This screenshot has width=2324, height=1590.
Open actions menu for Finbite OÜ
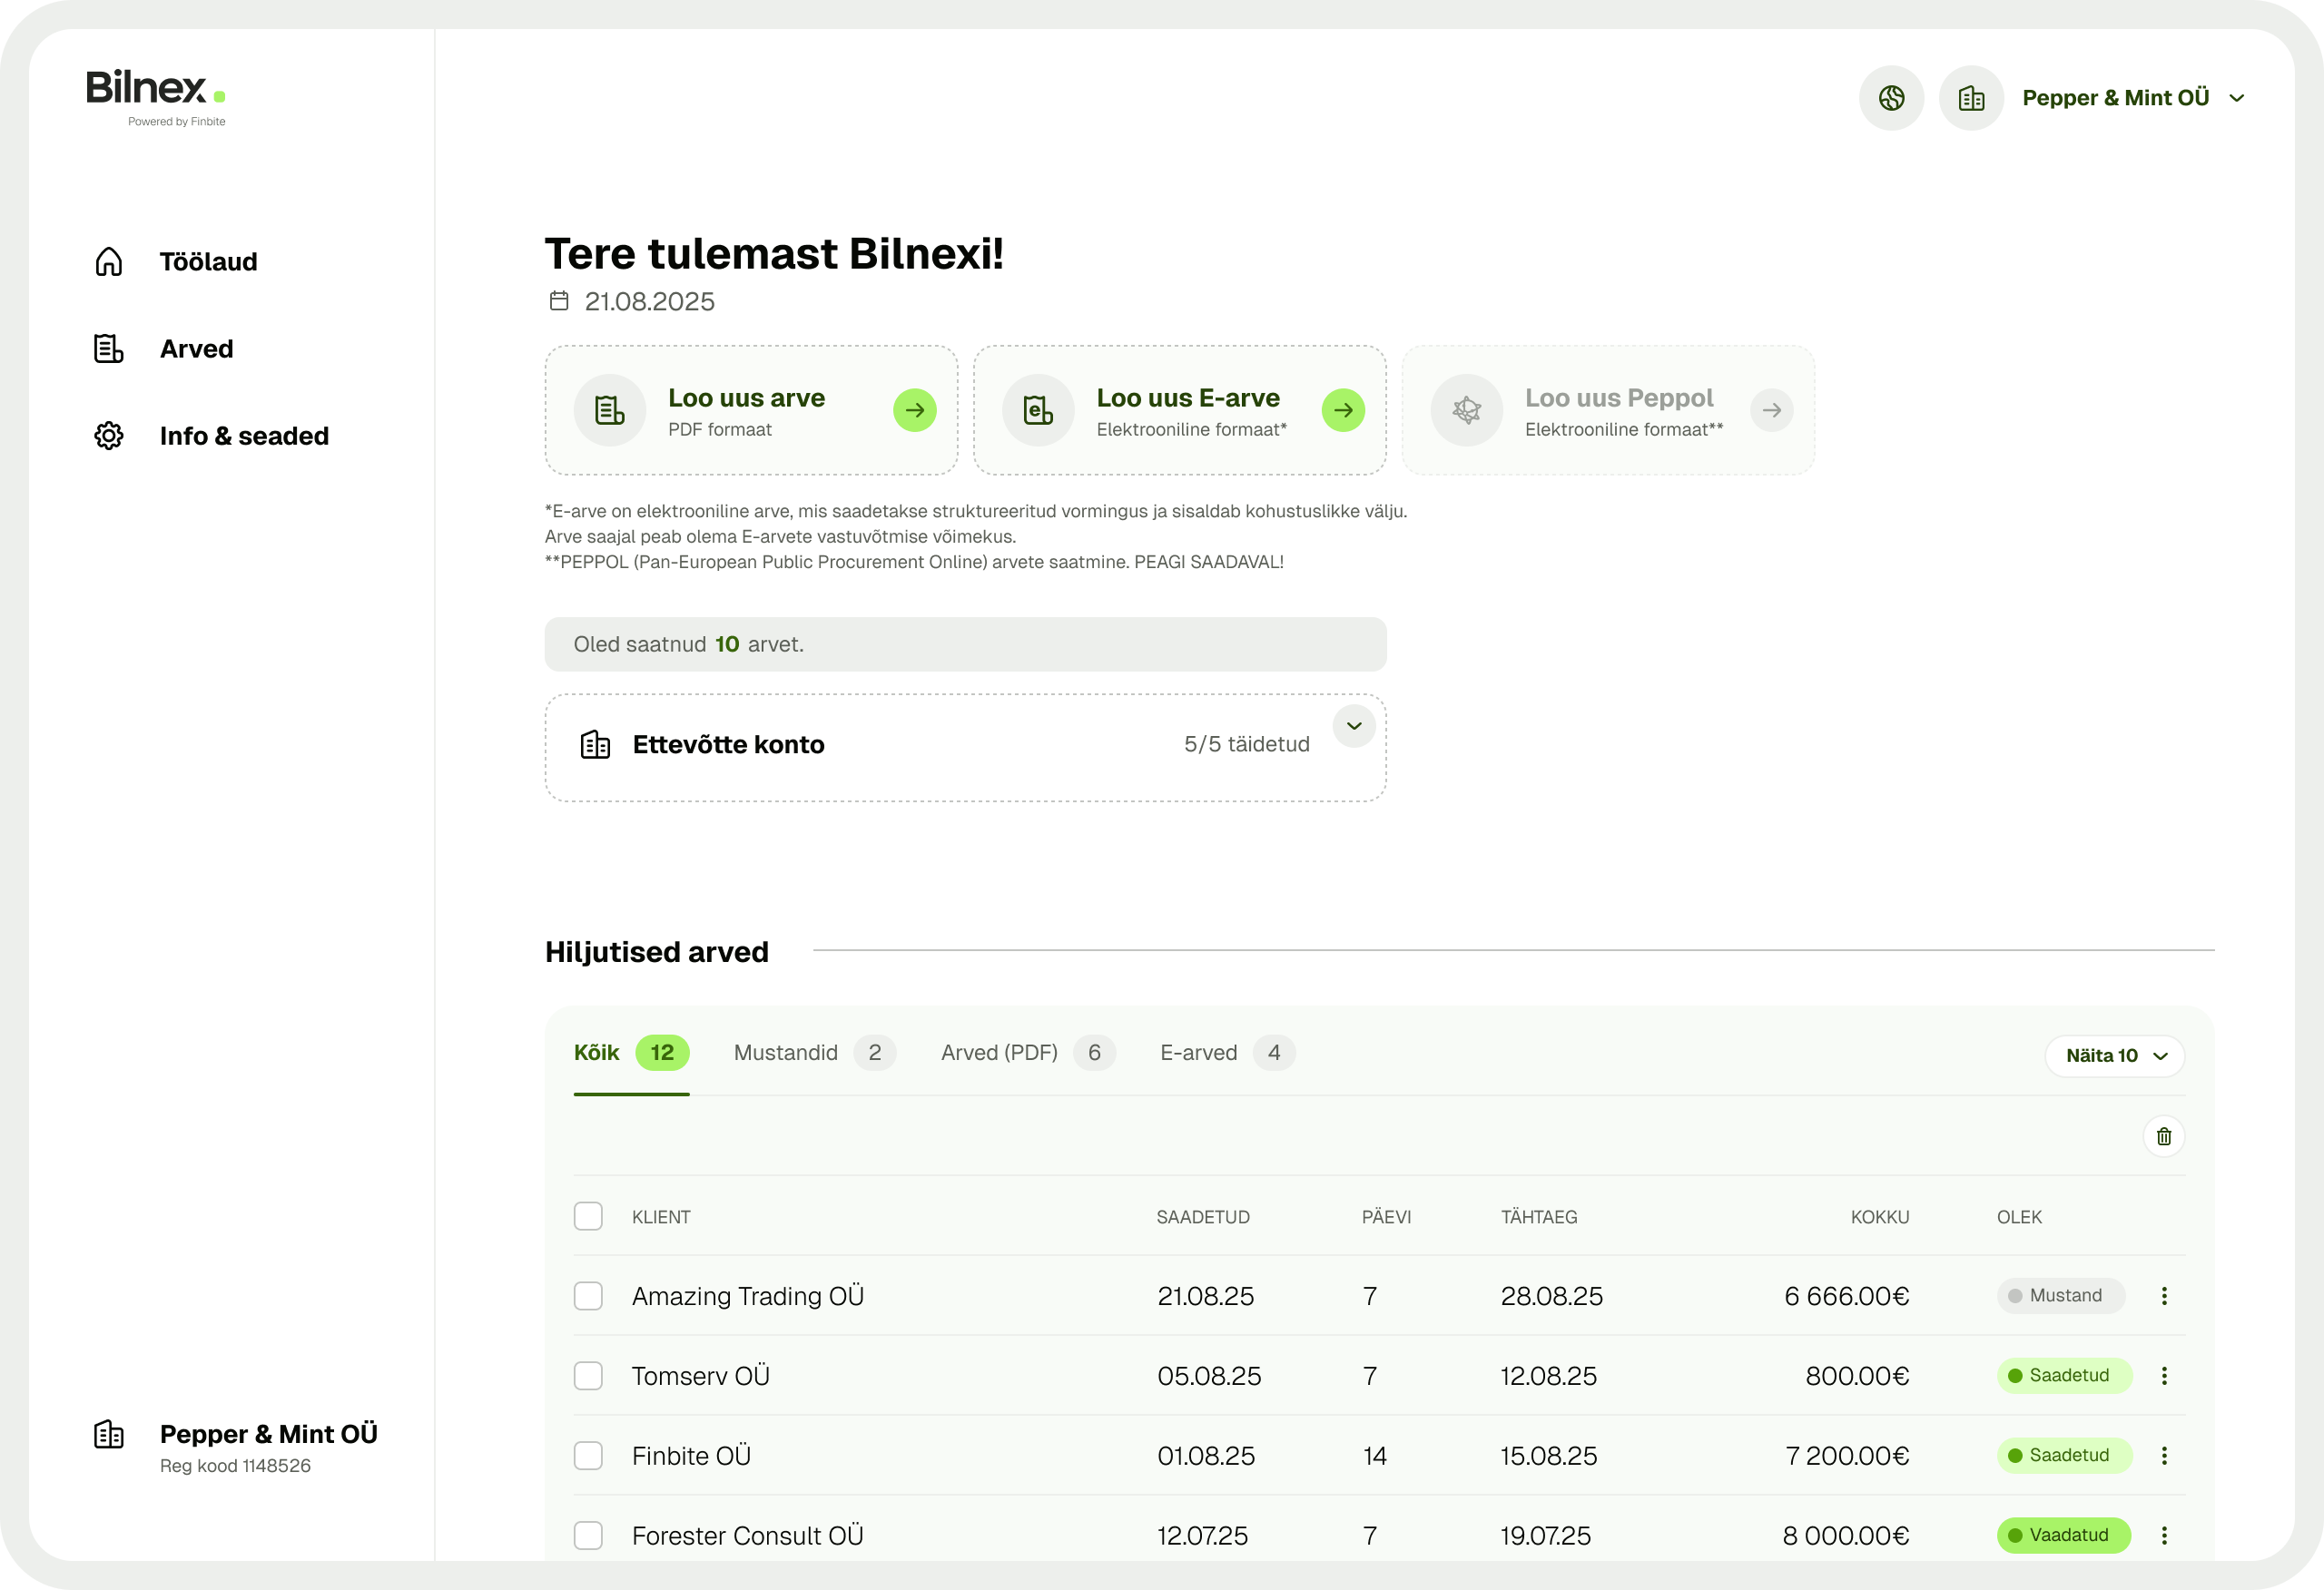point(2164,1456)
